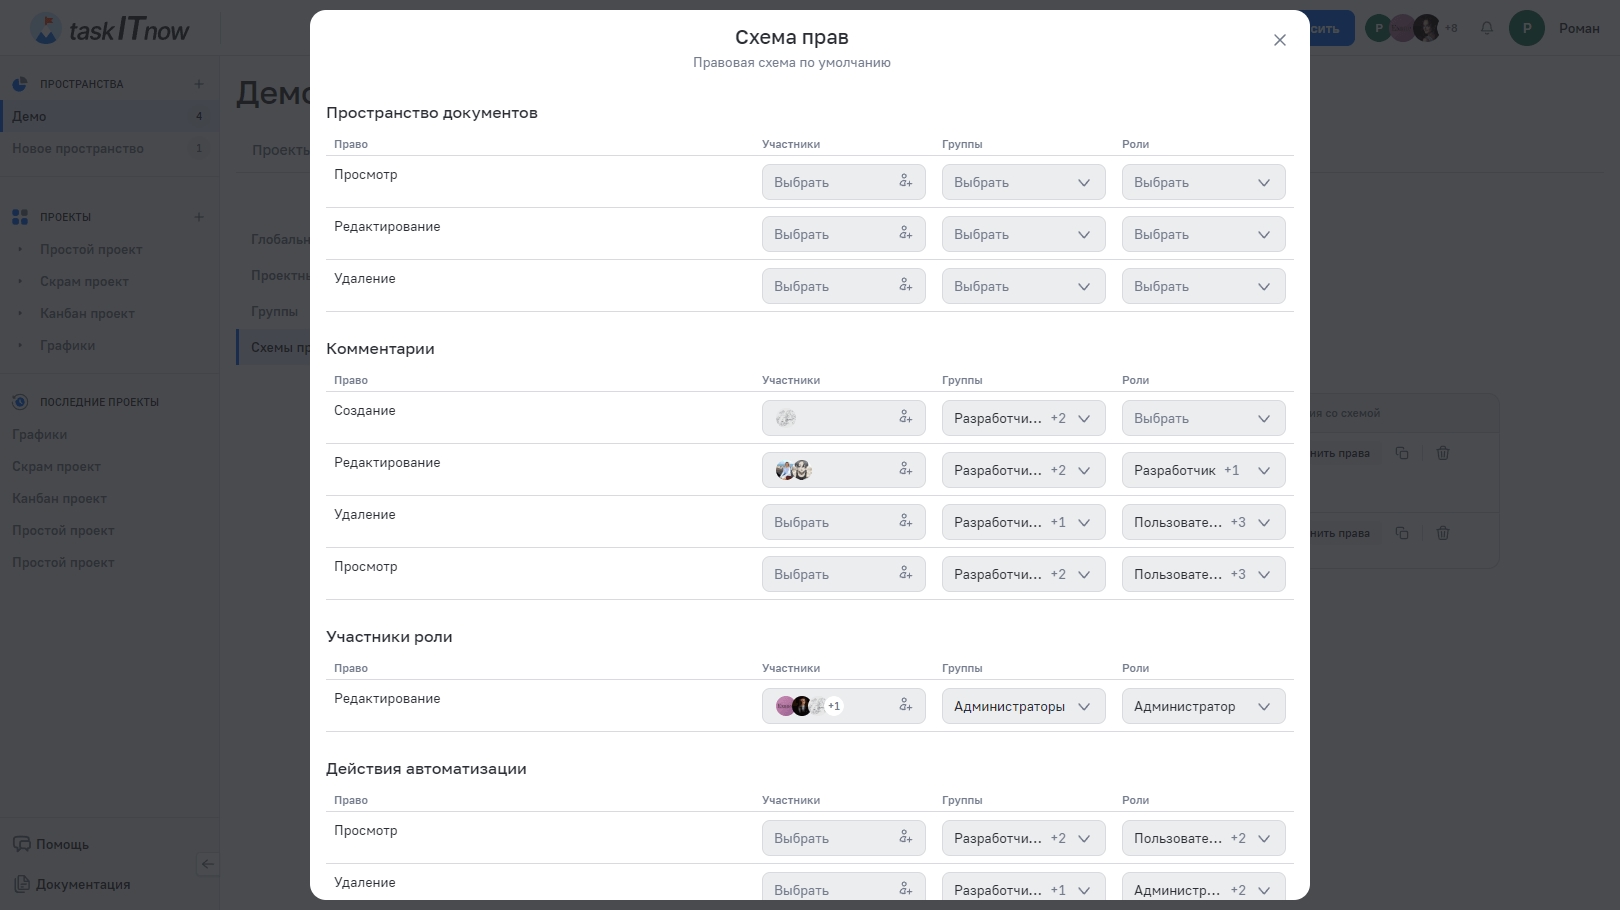This screenshot has height=910, width=1620.
Task: Click the taskITnow logo
Action: (110, 29)
